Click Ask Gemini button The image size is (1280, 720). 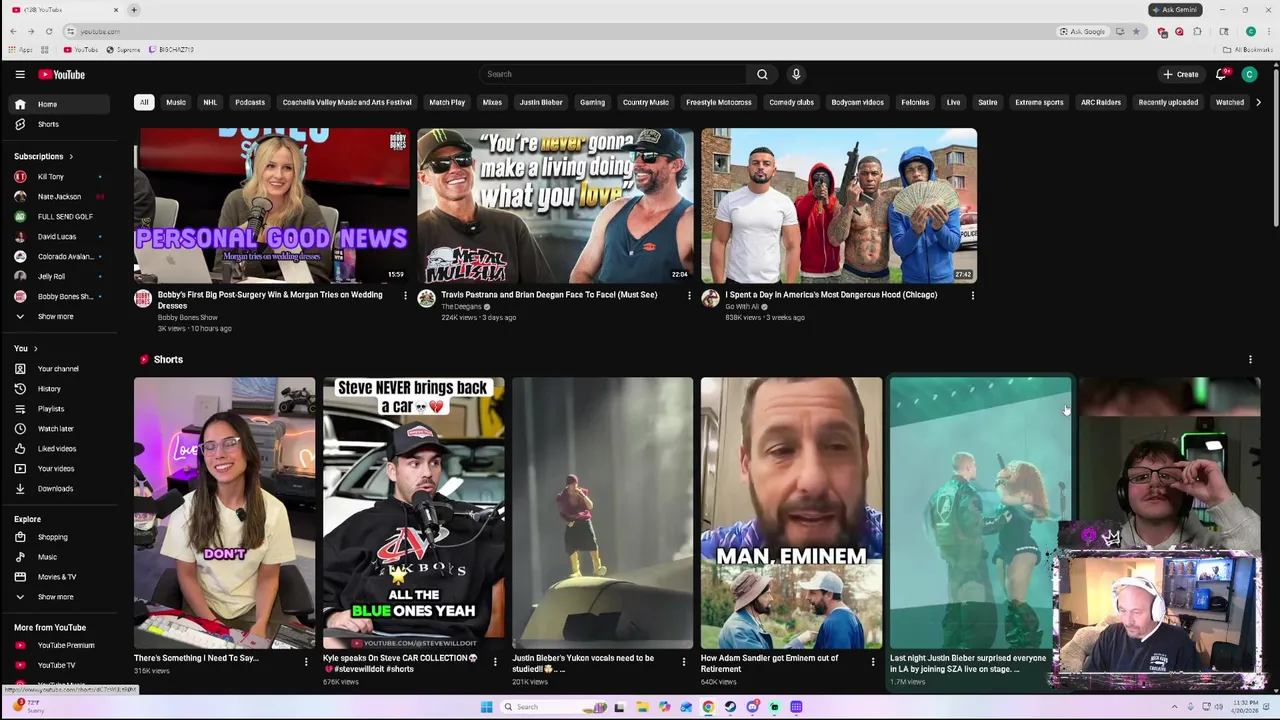[1175, 10]
